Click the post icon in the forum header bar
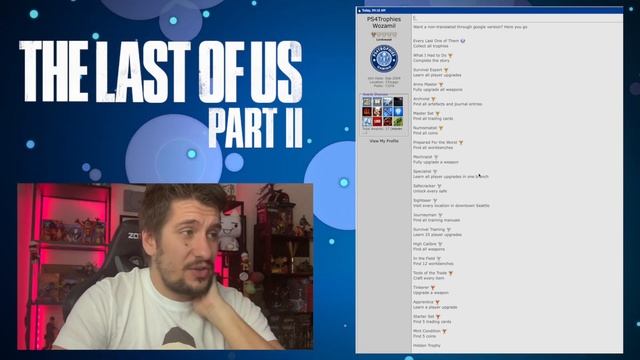Viewport: 640px width, 360px height. click(359, 11)
